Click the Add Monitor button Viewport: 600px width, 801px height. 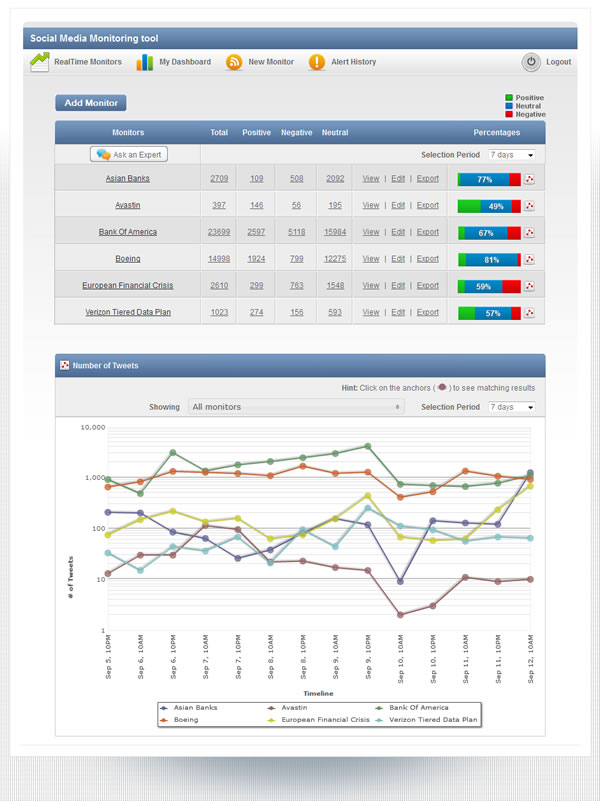[91, 103]
